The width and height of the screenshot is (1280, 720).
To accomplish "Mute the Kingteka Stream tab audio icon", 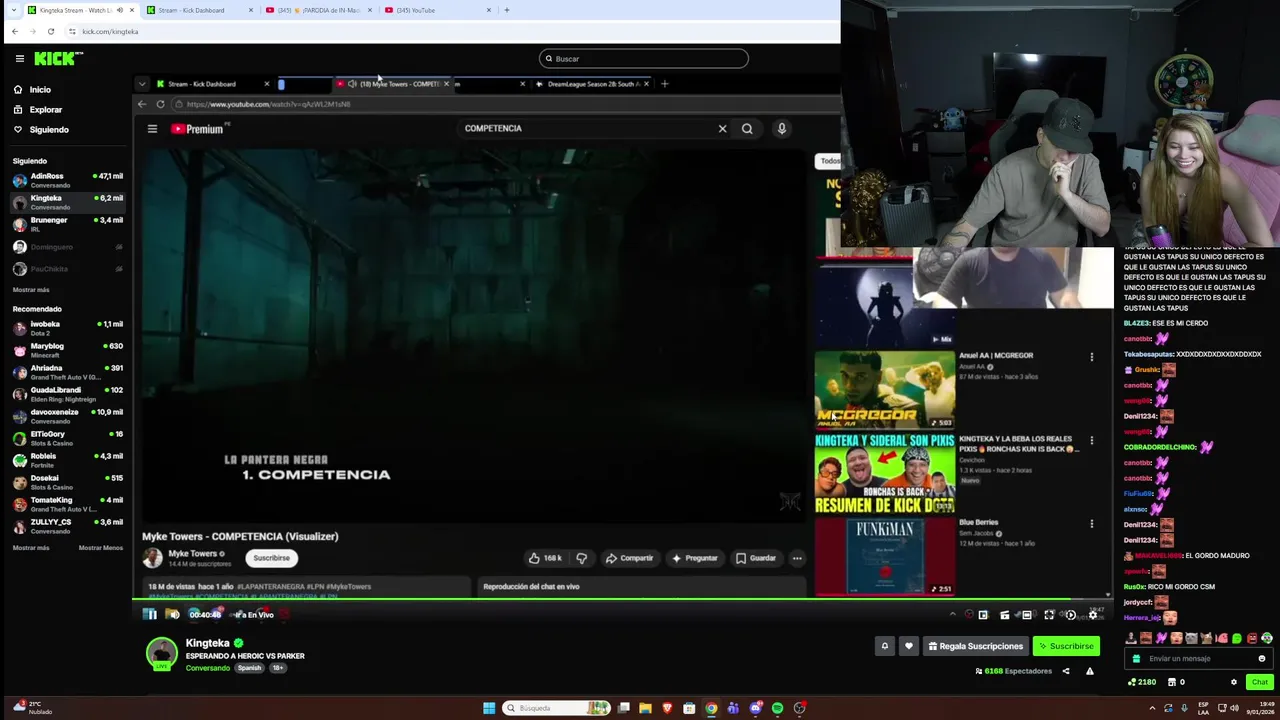I will coord(120,10).
